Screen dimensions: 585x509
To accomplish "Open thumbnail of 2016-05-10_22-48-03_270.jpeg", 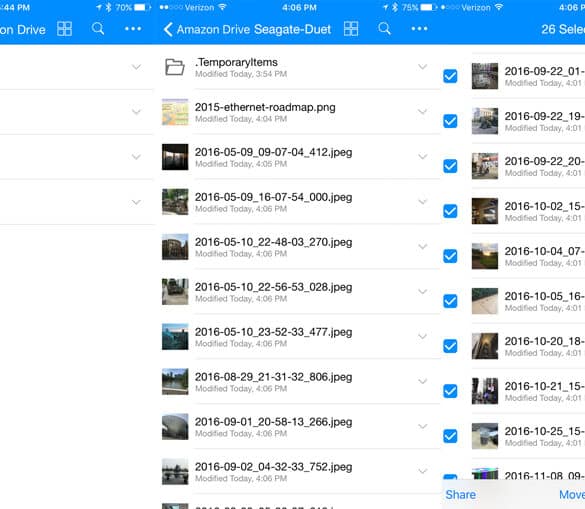I will pos(175,247).
